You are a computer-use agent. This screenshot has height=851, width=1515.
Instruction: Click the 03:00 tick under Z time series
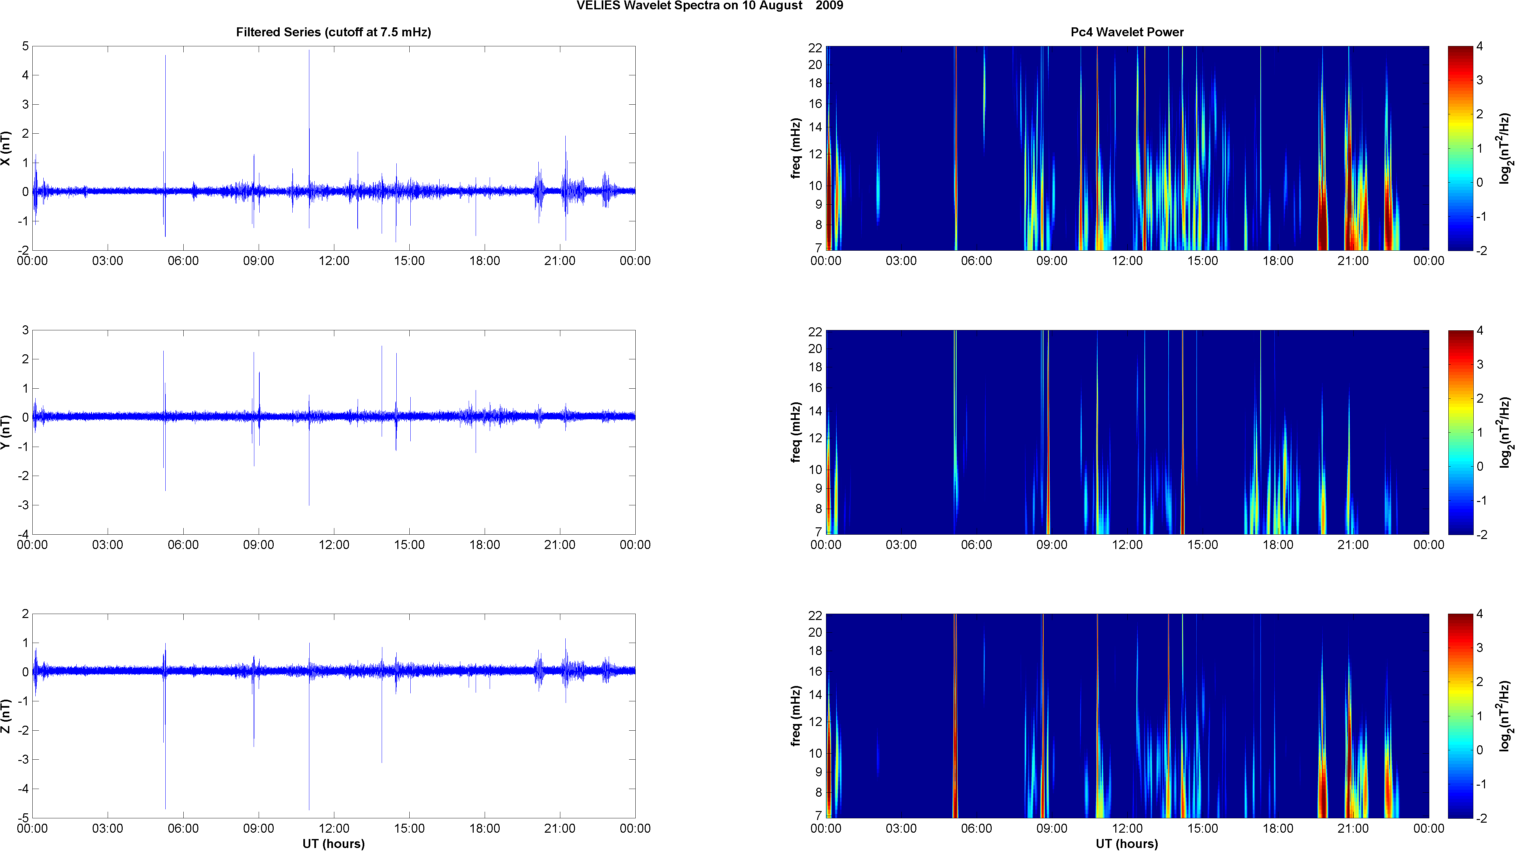[108, 829]
